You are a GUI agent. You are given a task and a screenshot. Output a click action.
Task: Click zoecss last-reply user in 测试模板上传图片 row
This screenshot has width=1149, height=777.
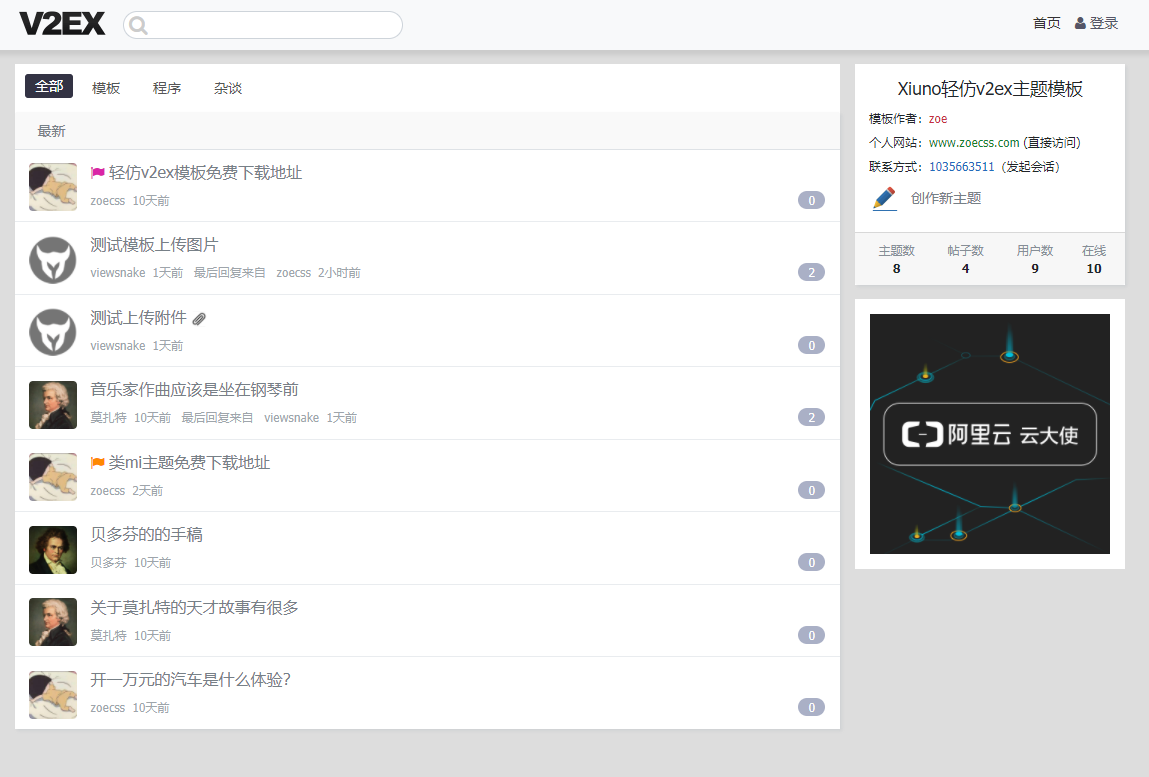[293, 273]
